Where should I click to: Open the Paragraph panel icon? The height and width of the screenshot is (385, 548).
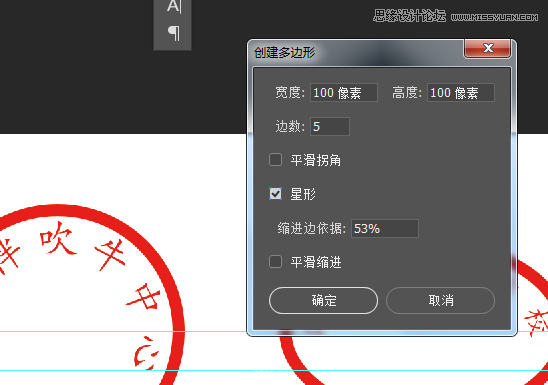click(x=174, y=33)
